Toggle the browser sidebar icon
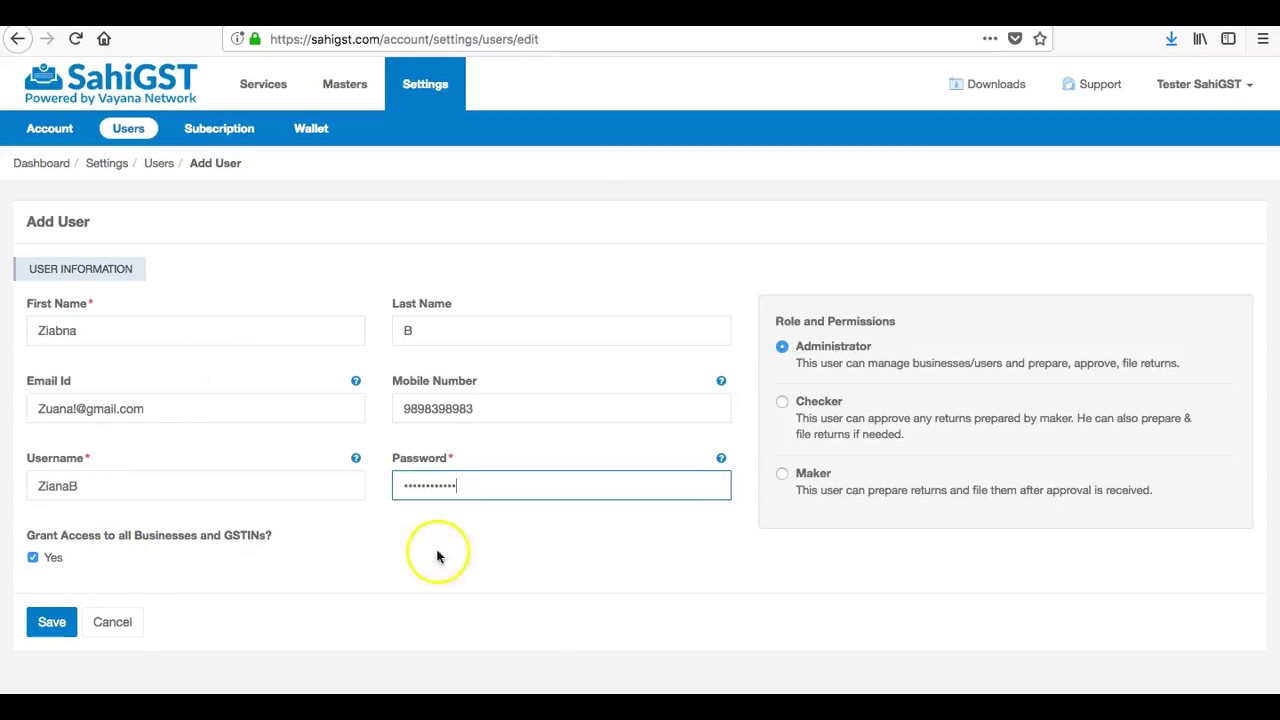 (1228, 39)
